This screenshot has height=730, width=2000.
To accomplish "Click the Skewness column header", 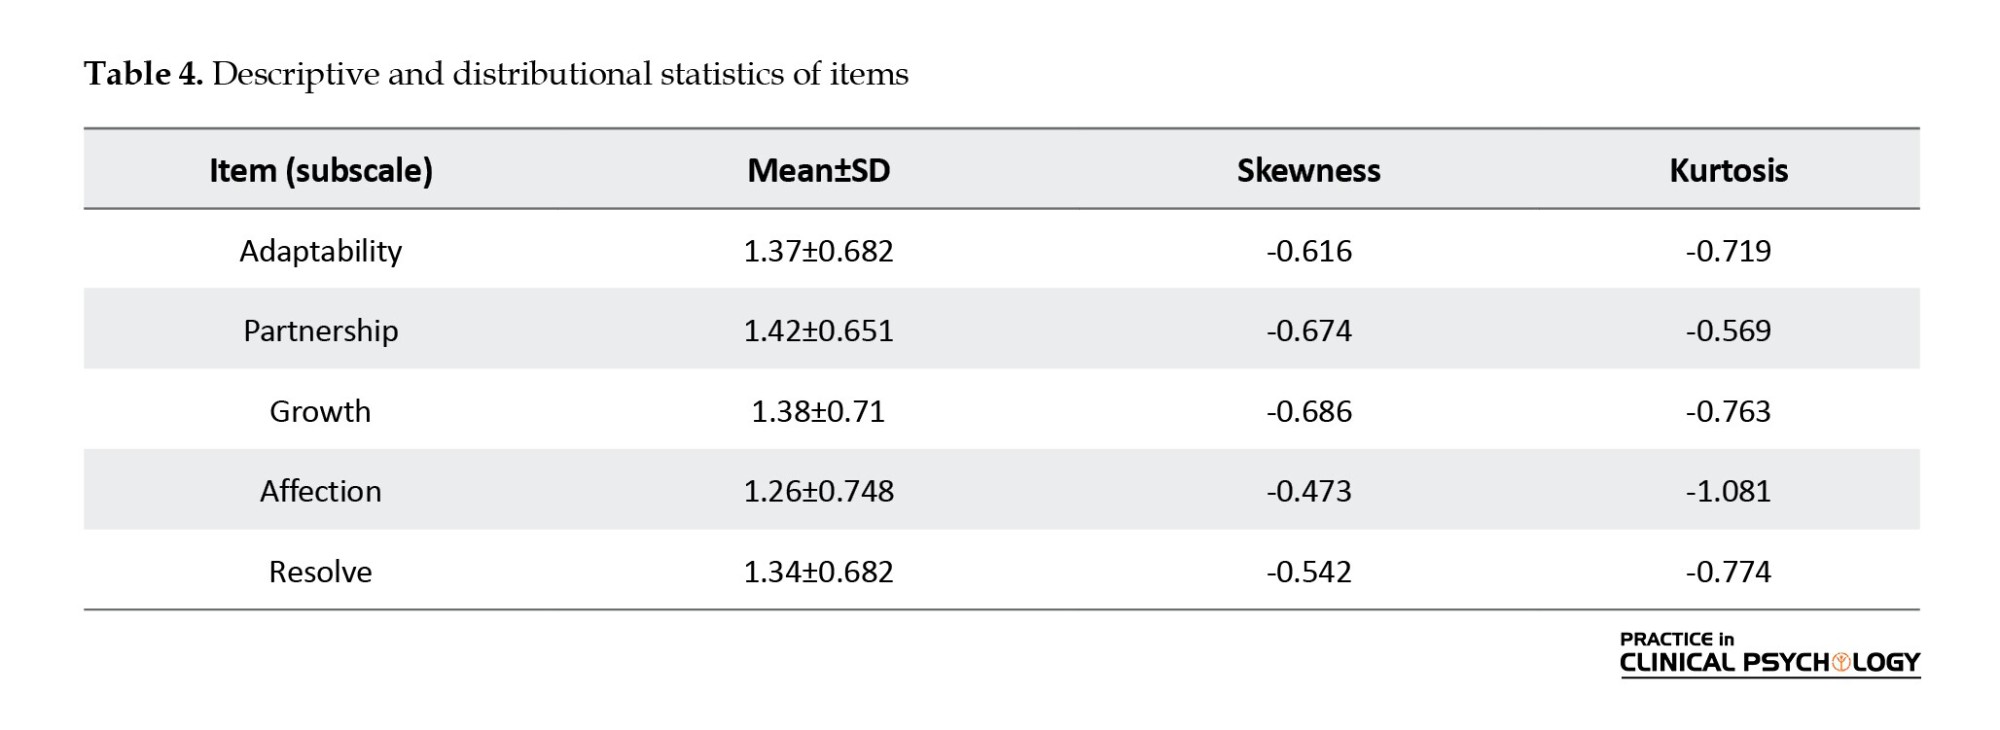I will (1308, 170).
